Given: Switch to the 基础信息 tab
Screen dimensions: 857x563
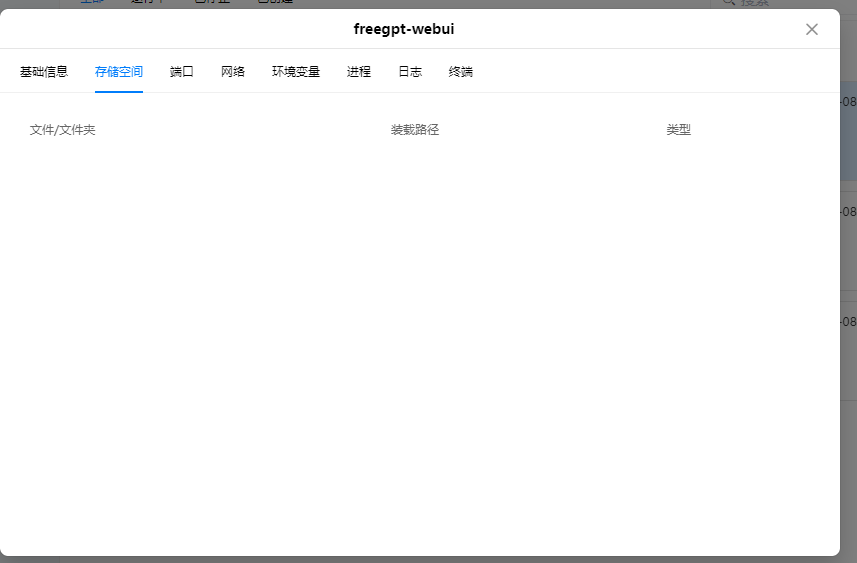Looking at the screenshot, I should [x=44, y=72].
